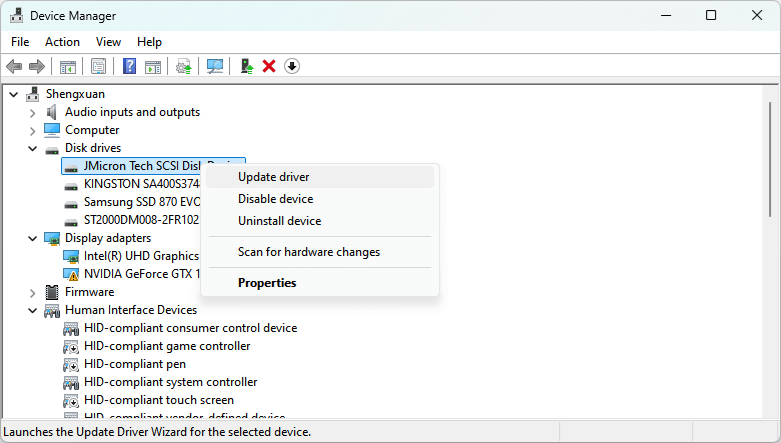Choose Uninstall device from context menu
Screen dimensions: 781x443
pos(320,221)
